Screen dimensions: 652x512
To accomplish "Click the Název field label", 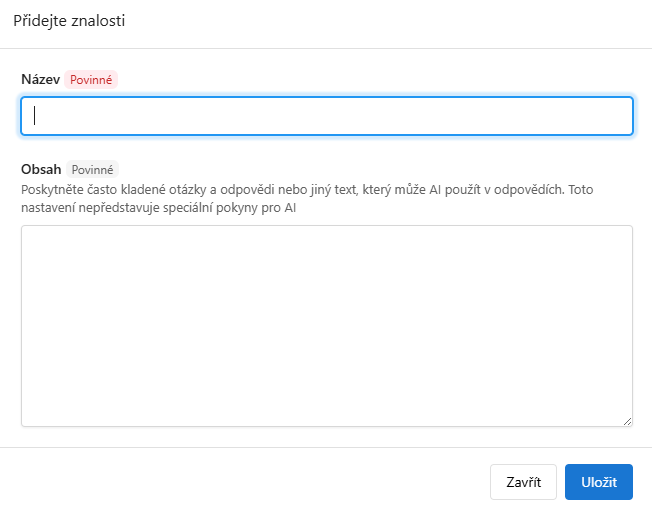I will [x=40, y=79].
